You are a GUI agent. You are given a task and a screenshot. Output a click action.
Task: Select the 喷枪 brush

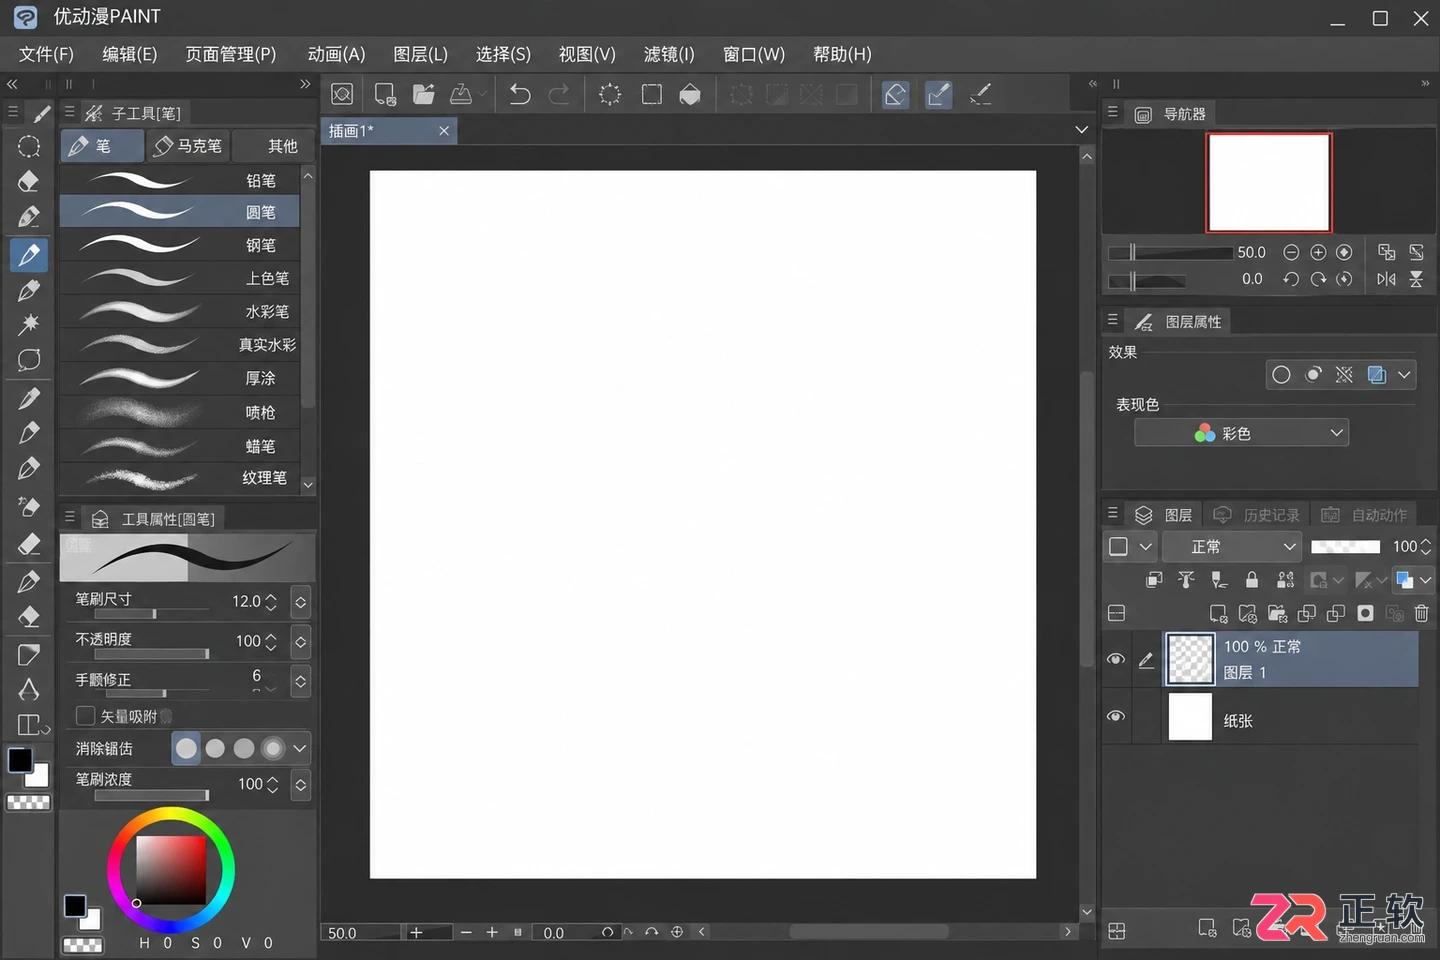[180, 412]
